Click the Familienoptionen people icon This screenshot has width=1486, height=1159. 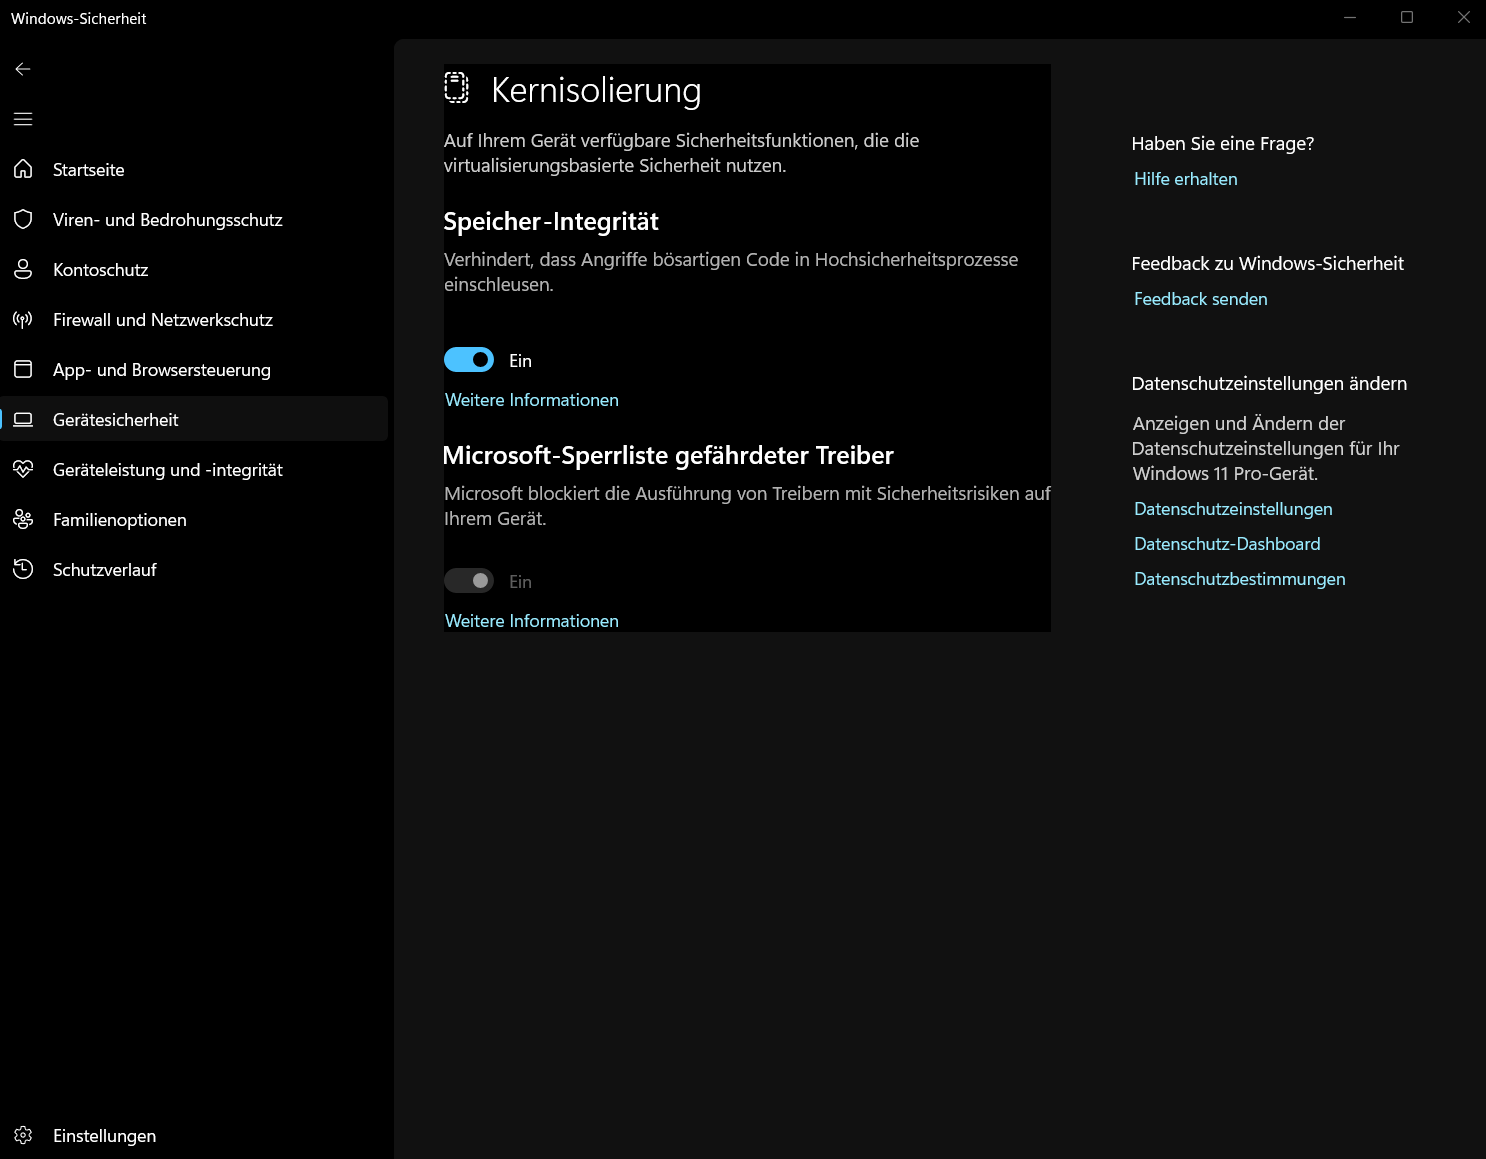23,519
